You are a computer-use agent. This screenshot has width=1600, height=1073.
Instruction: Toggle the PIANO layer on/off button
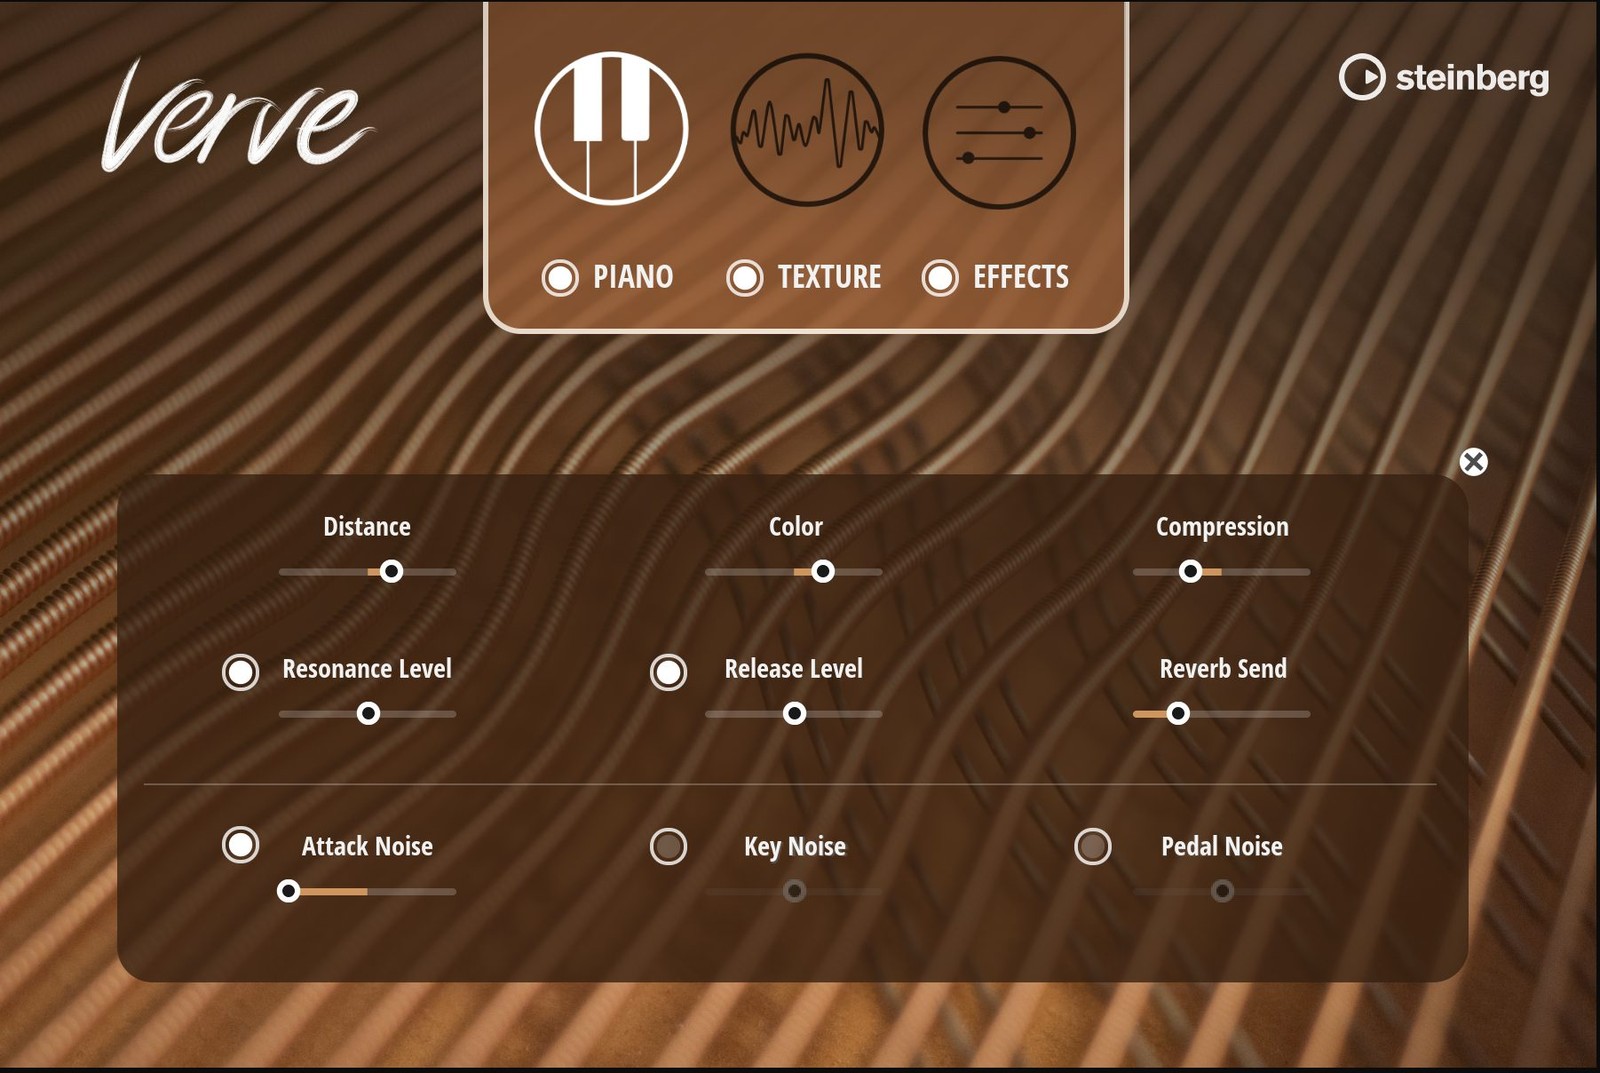pyautogui.click(x=560, y=277)
